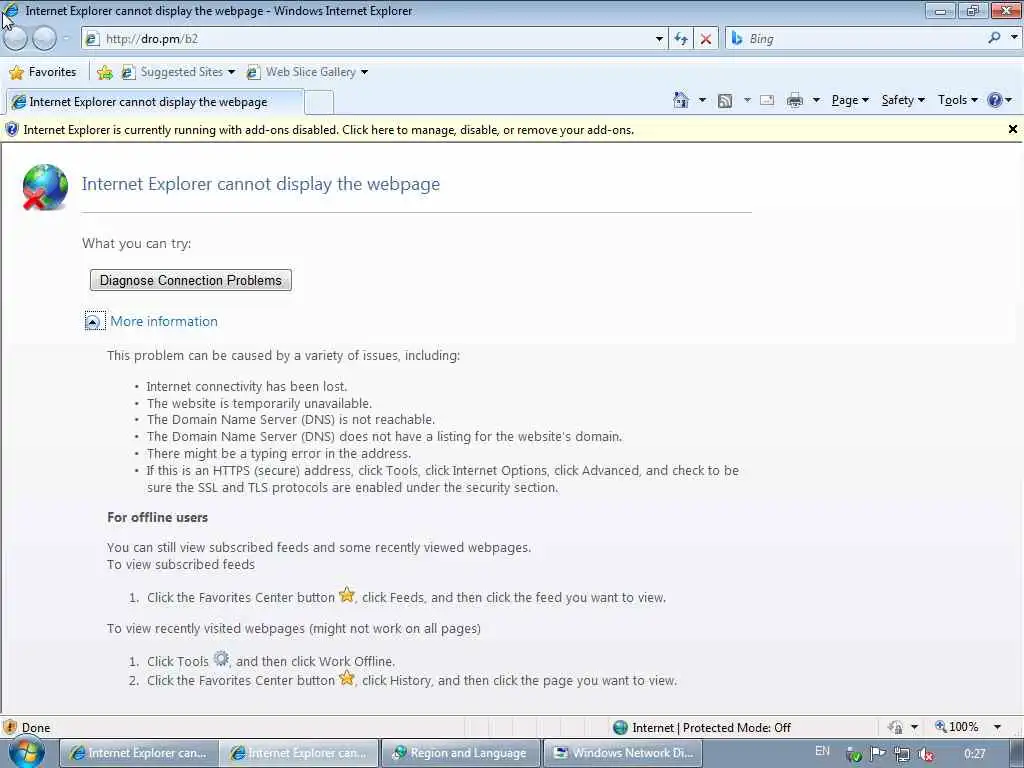The height and width of the screenshot is (768, 1024).
Task: Go forward with the Forward navigation button
Action: (x=44, y=39)
